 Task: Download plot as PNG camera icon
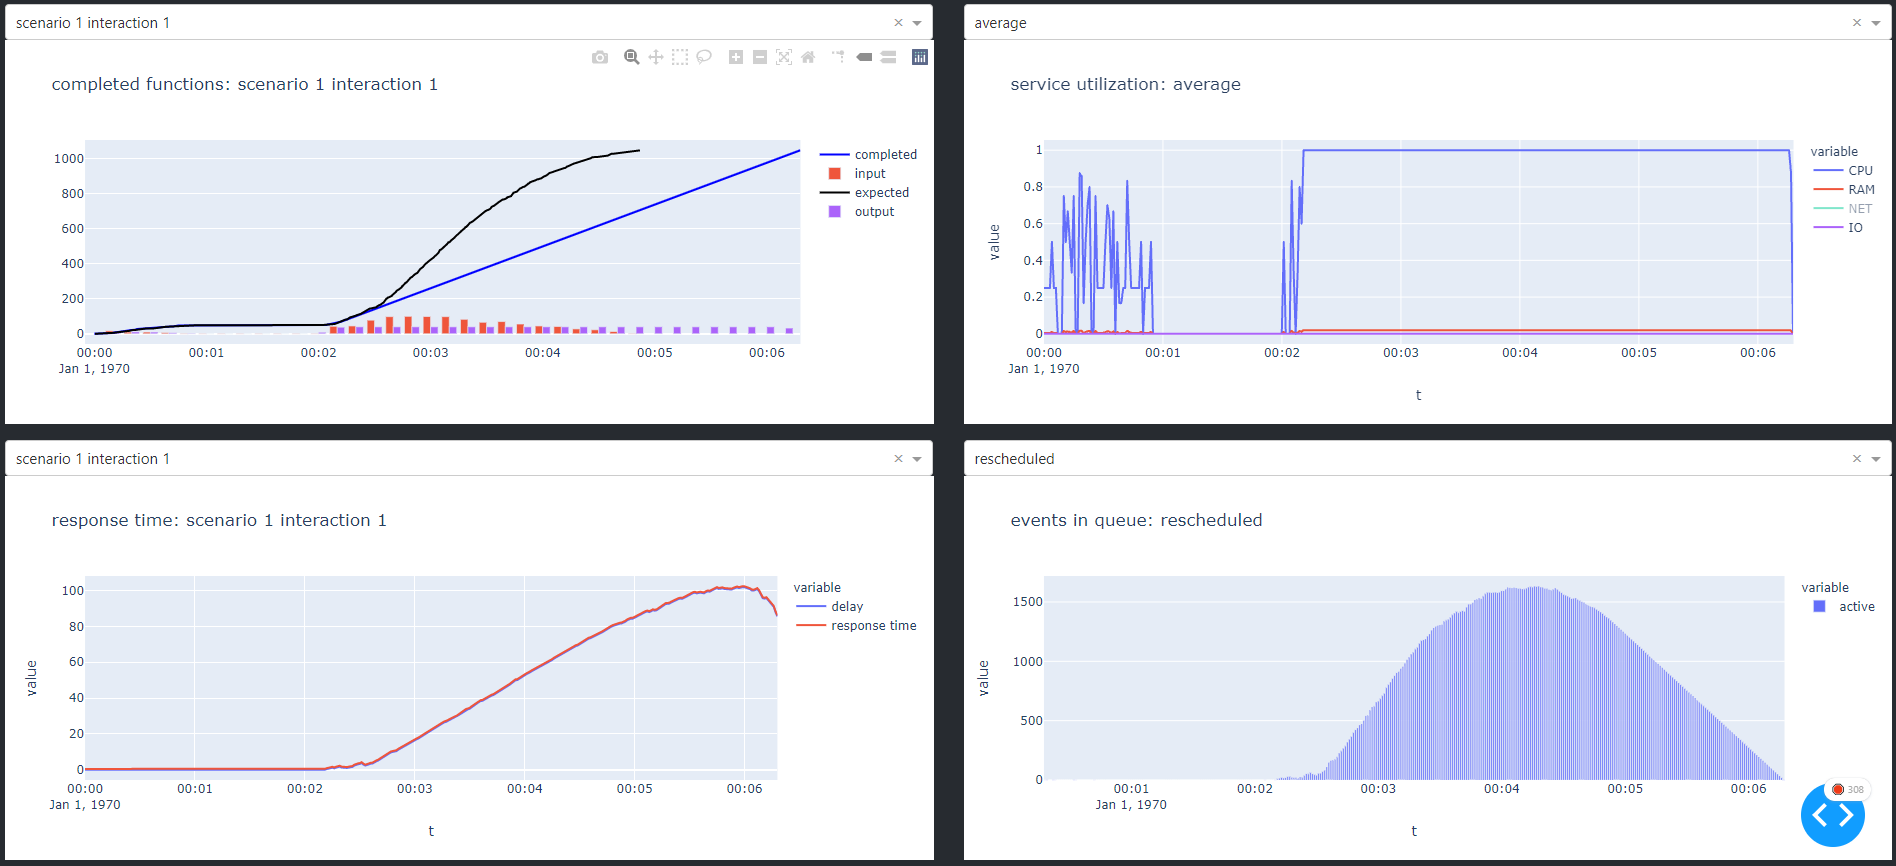(x=600, y=57)
